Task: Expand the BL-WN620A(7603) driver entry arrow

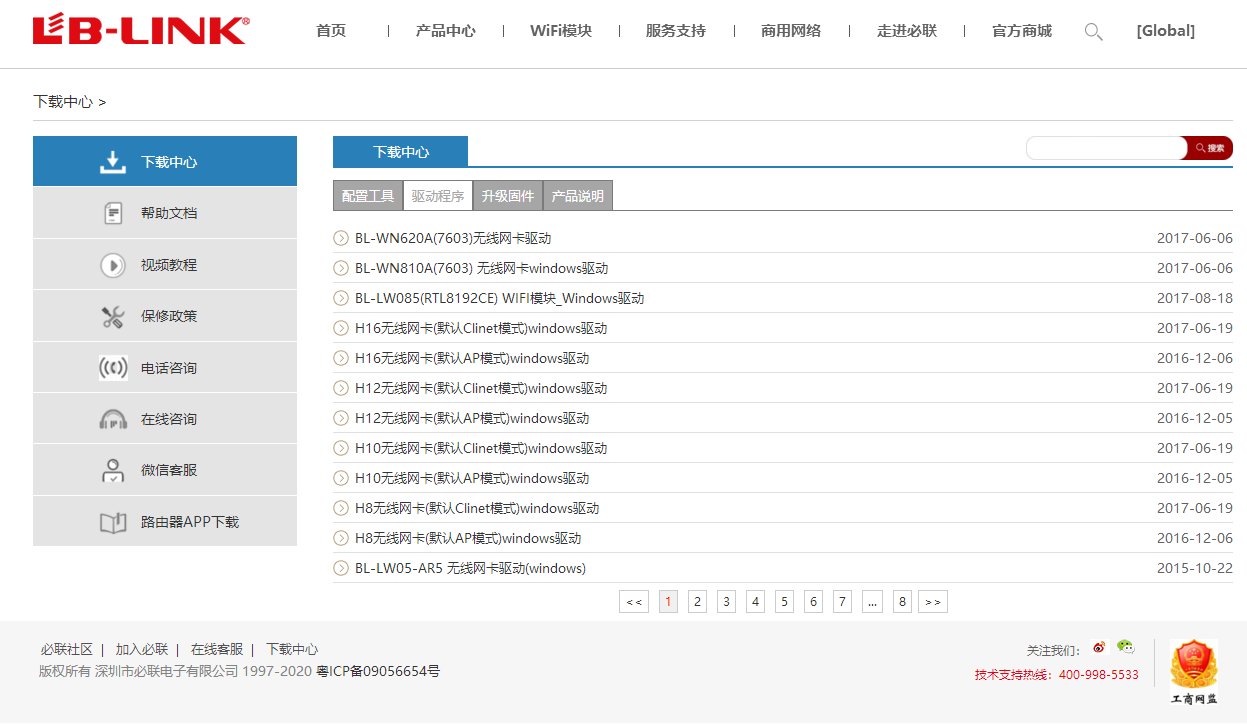Action: click(x=339, y=238)
